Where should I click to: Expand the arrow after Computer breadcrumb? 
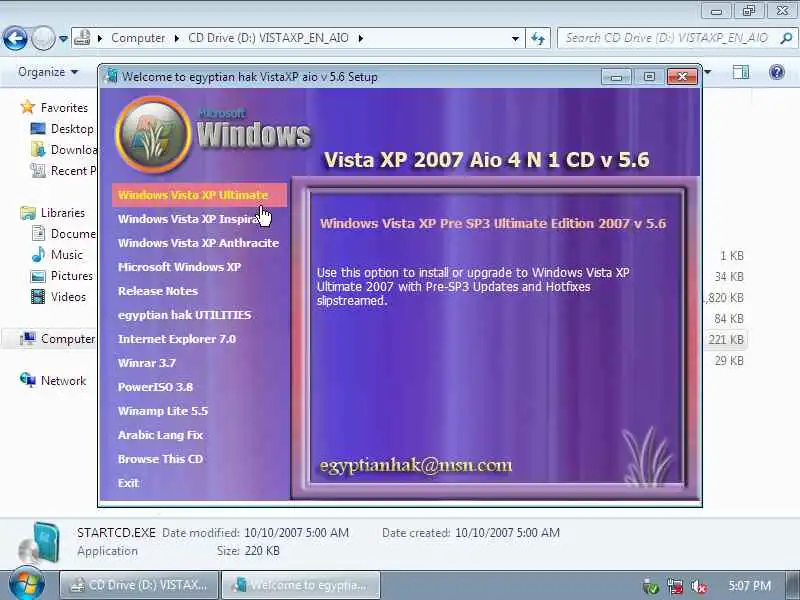(177, 38)
